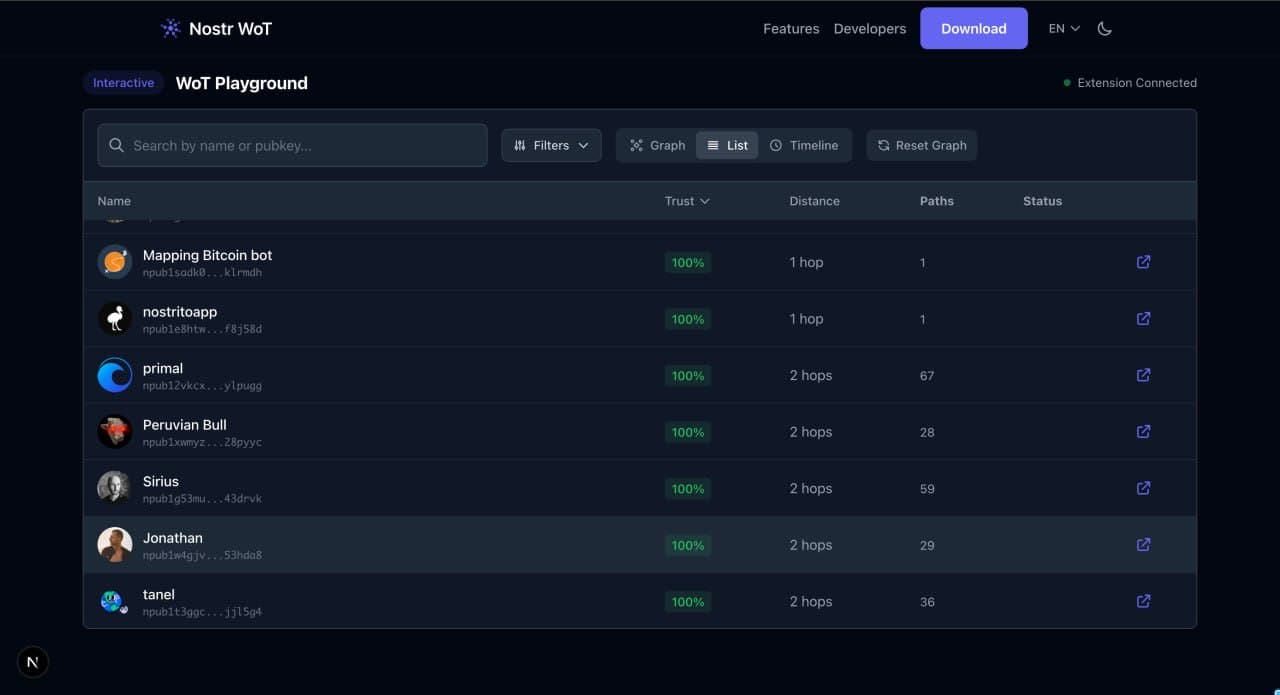Expand the EN language dropdown
This screenshot has height=695, width=1280.
click(x=1062, y=28)
